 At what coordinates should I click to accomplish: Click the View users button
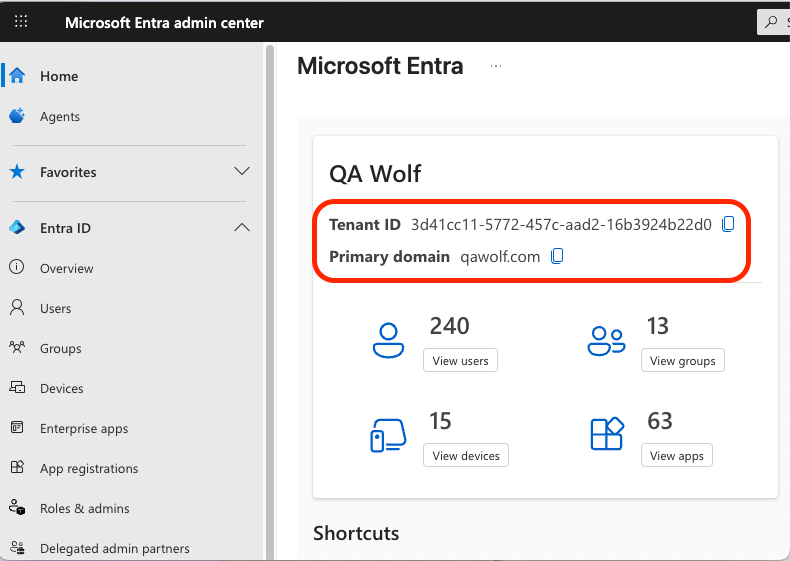(x=460, y=360)
